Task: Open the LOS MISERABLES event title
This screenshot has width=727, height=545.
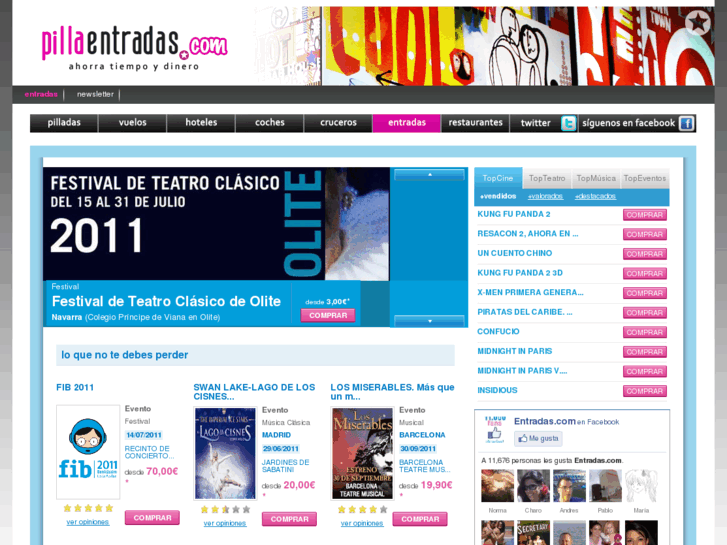Action: pyautogui.click(x=392, y=392)
